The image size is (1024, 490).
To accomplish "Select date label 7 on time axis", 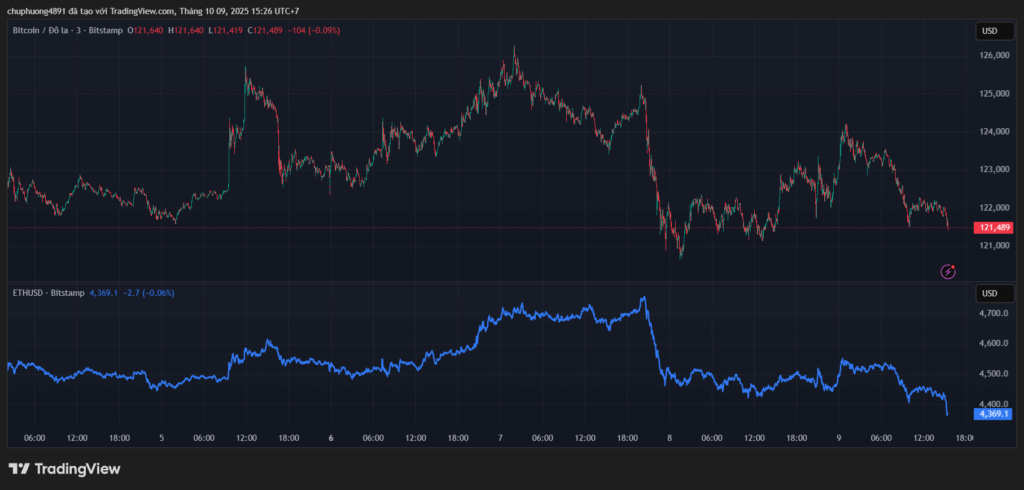I will point(499,437).
